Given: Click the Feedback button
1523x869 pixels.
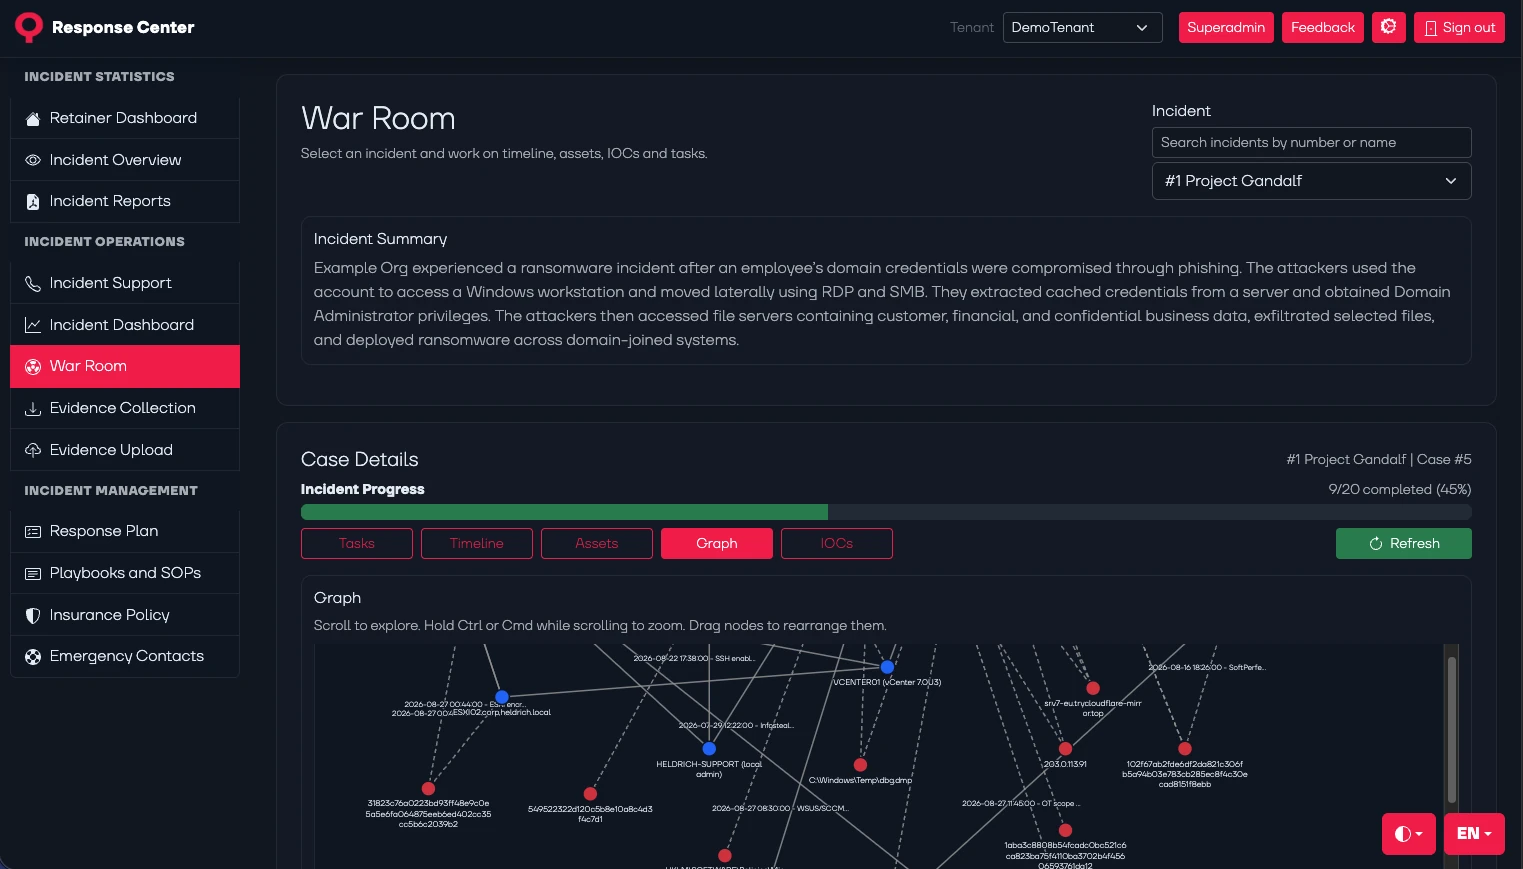Looking at the screenshot, I should 1322,27.
